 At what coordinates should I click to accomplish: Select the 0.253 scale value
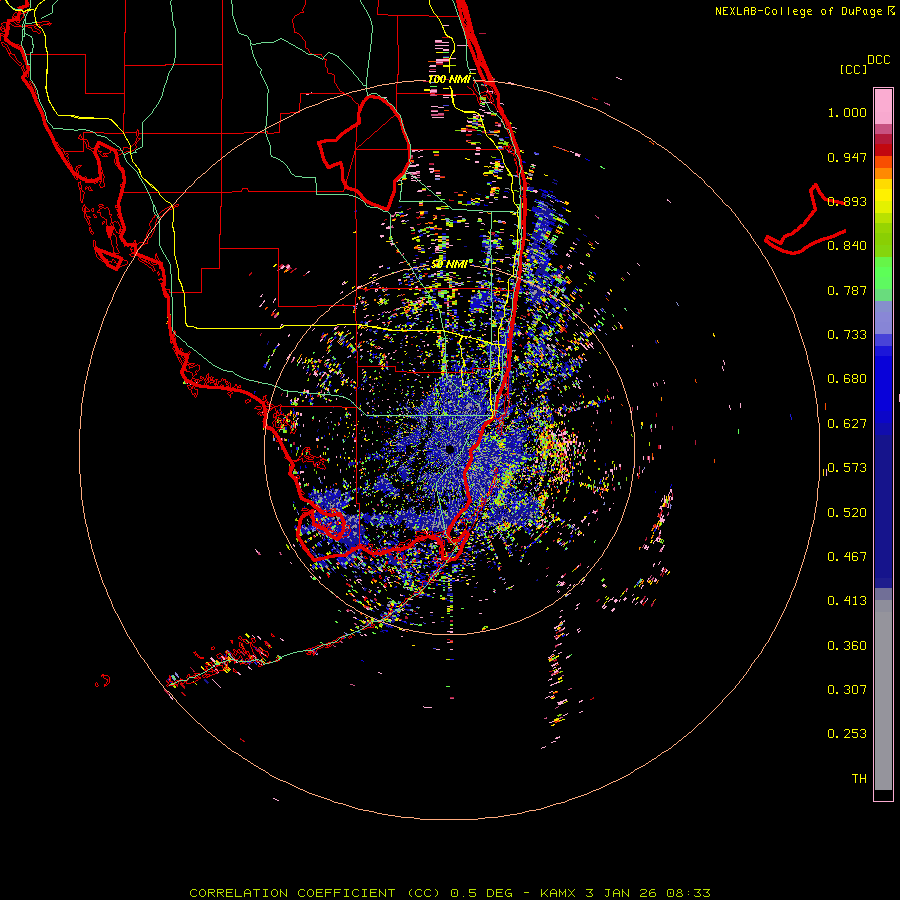[847, 734]
